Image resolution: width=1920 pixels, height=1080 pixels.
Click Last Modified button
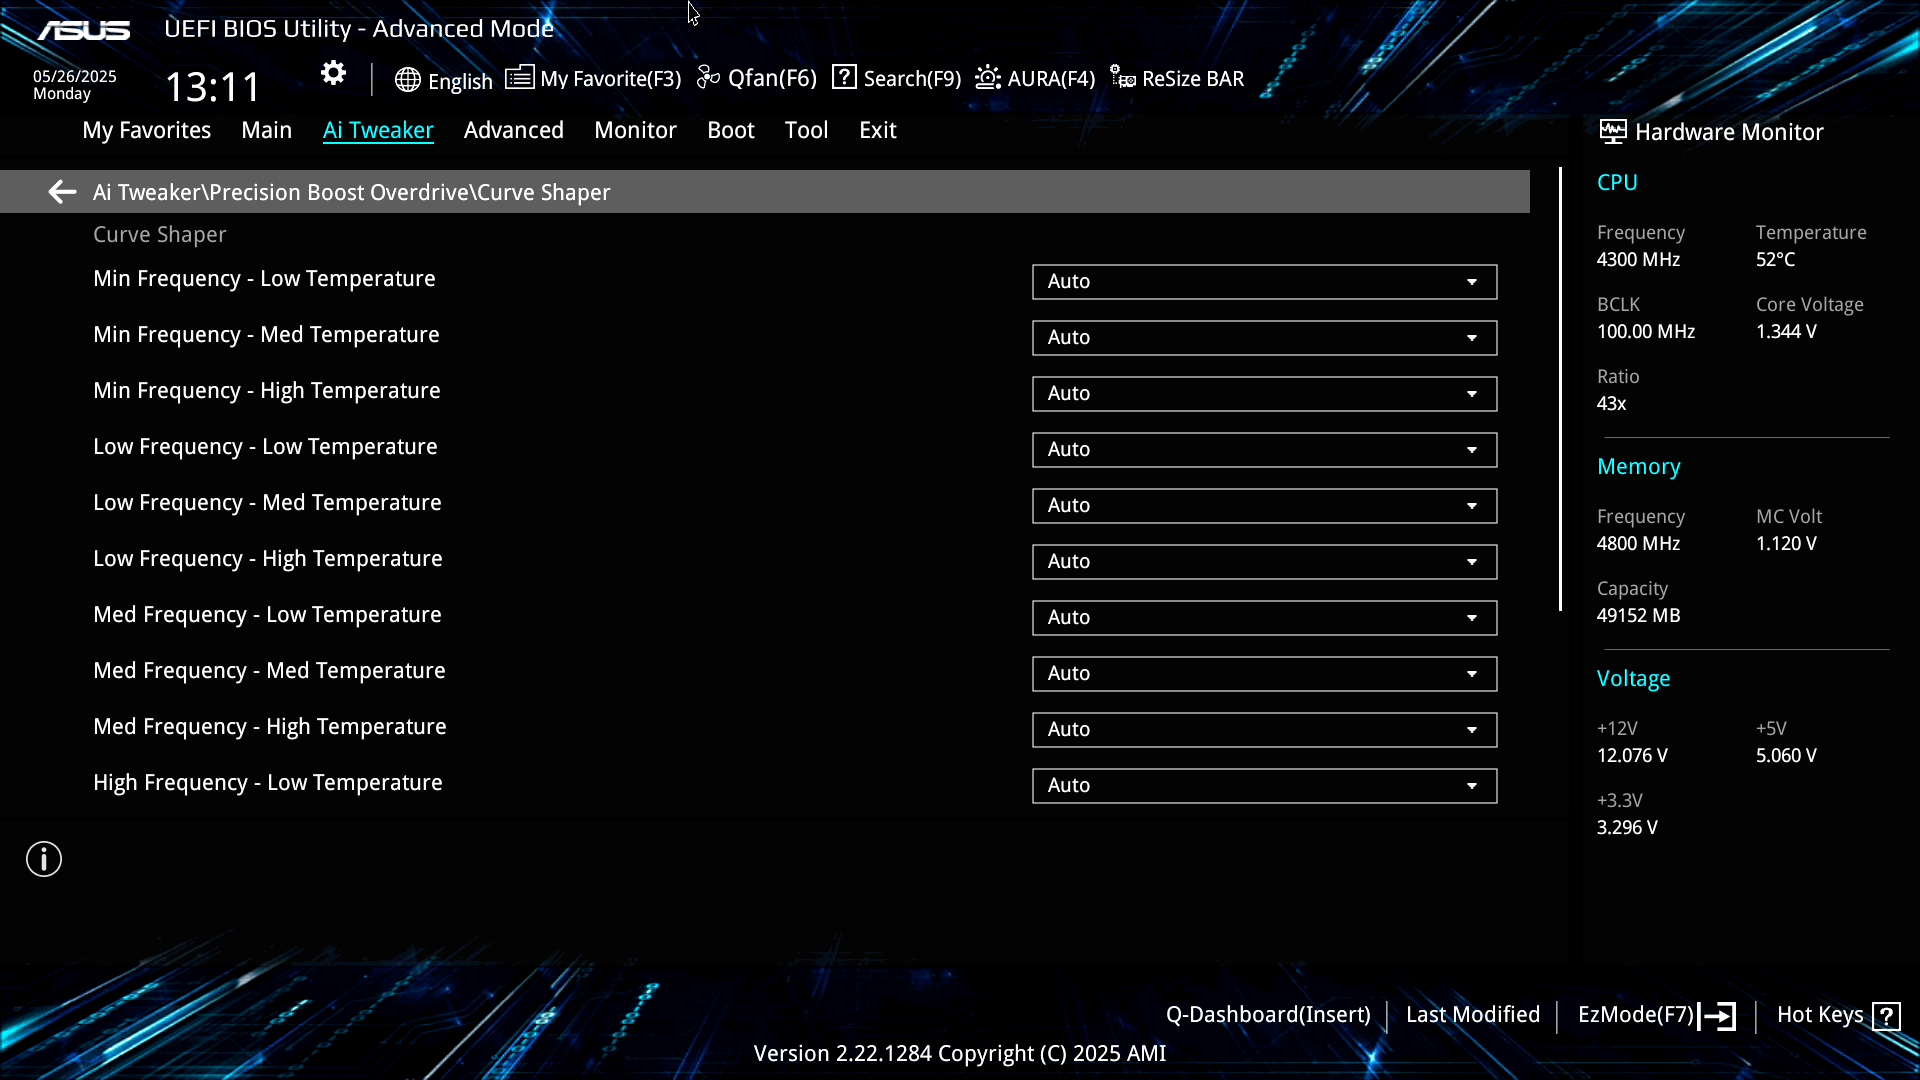coord(1472,1015)
